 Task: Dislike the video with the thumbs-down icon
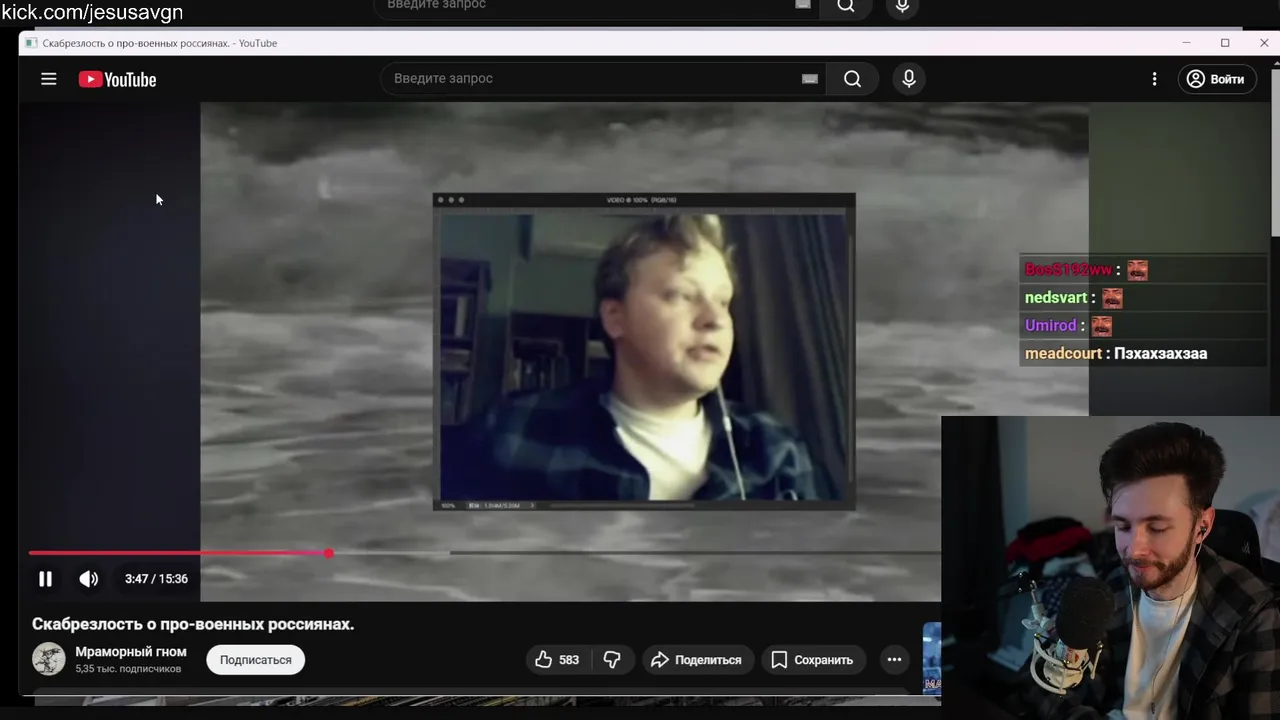pos(612,660)
